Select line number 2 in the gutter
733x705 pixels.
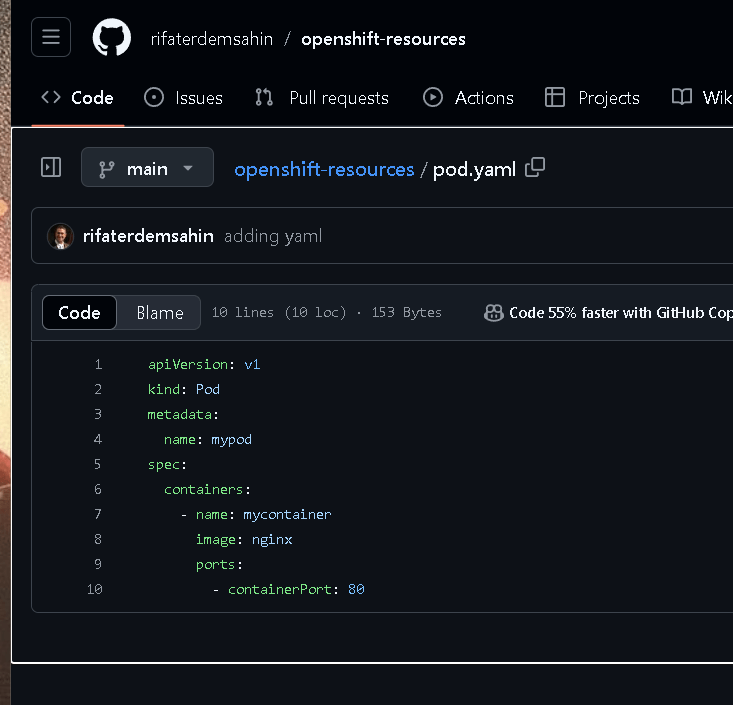[x=98, y=389]
